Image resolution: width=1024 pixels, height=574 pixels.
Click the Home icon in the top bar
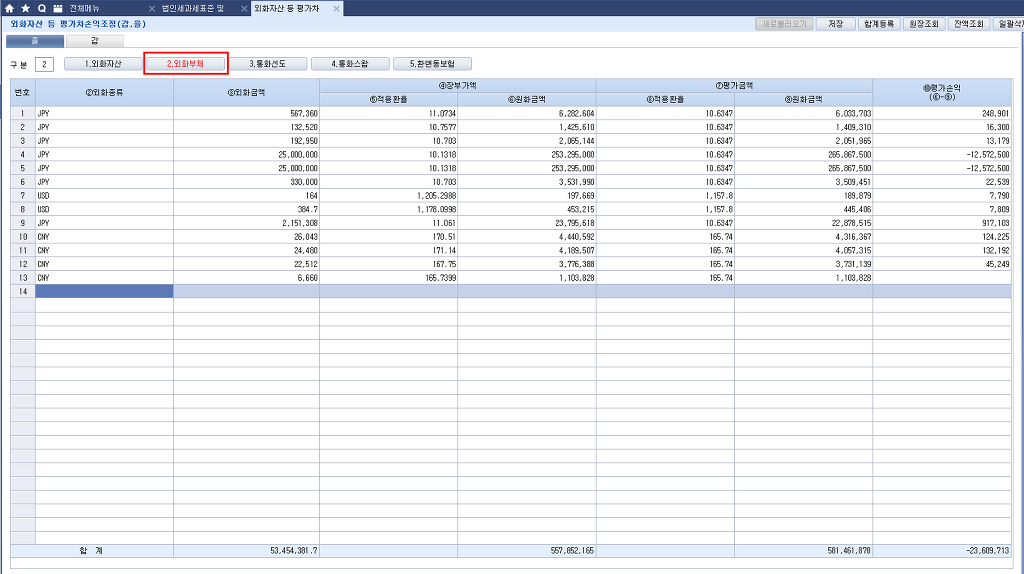click(10, 8)
